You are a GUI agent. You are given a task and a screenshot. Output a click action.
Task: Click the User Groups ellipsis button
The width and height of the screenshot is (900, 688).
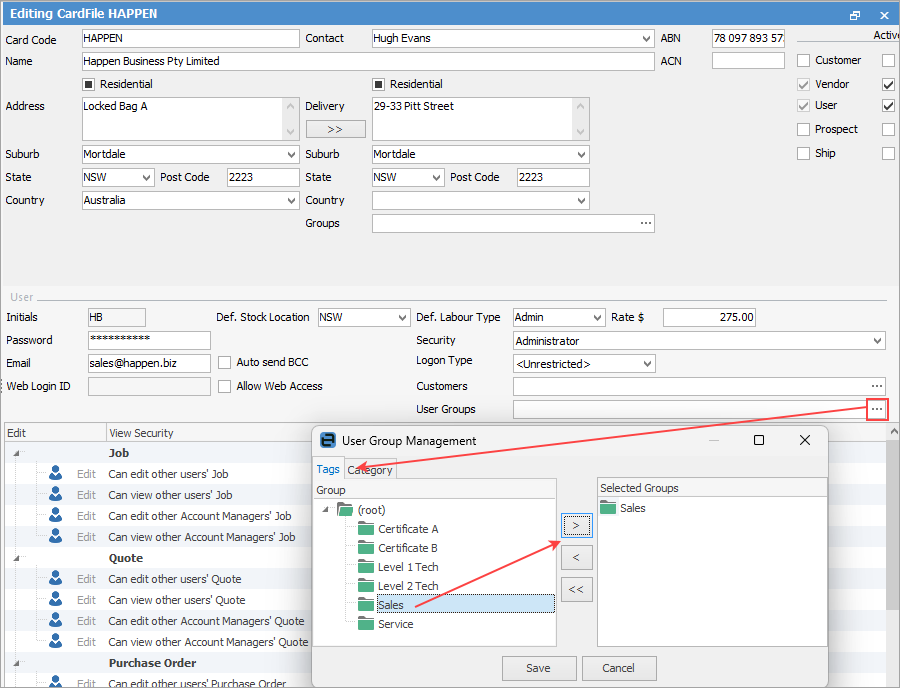pos(876,409)
